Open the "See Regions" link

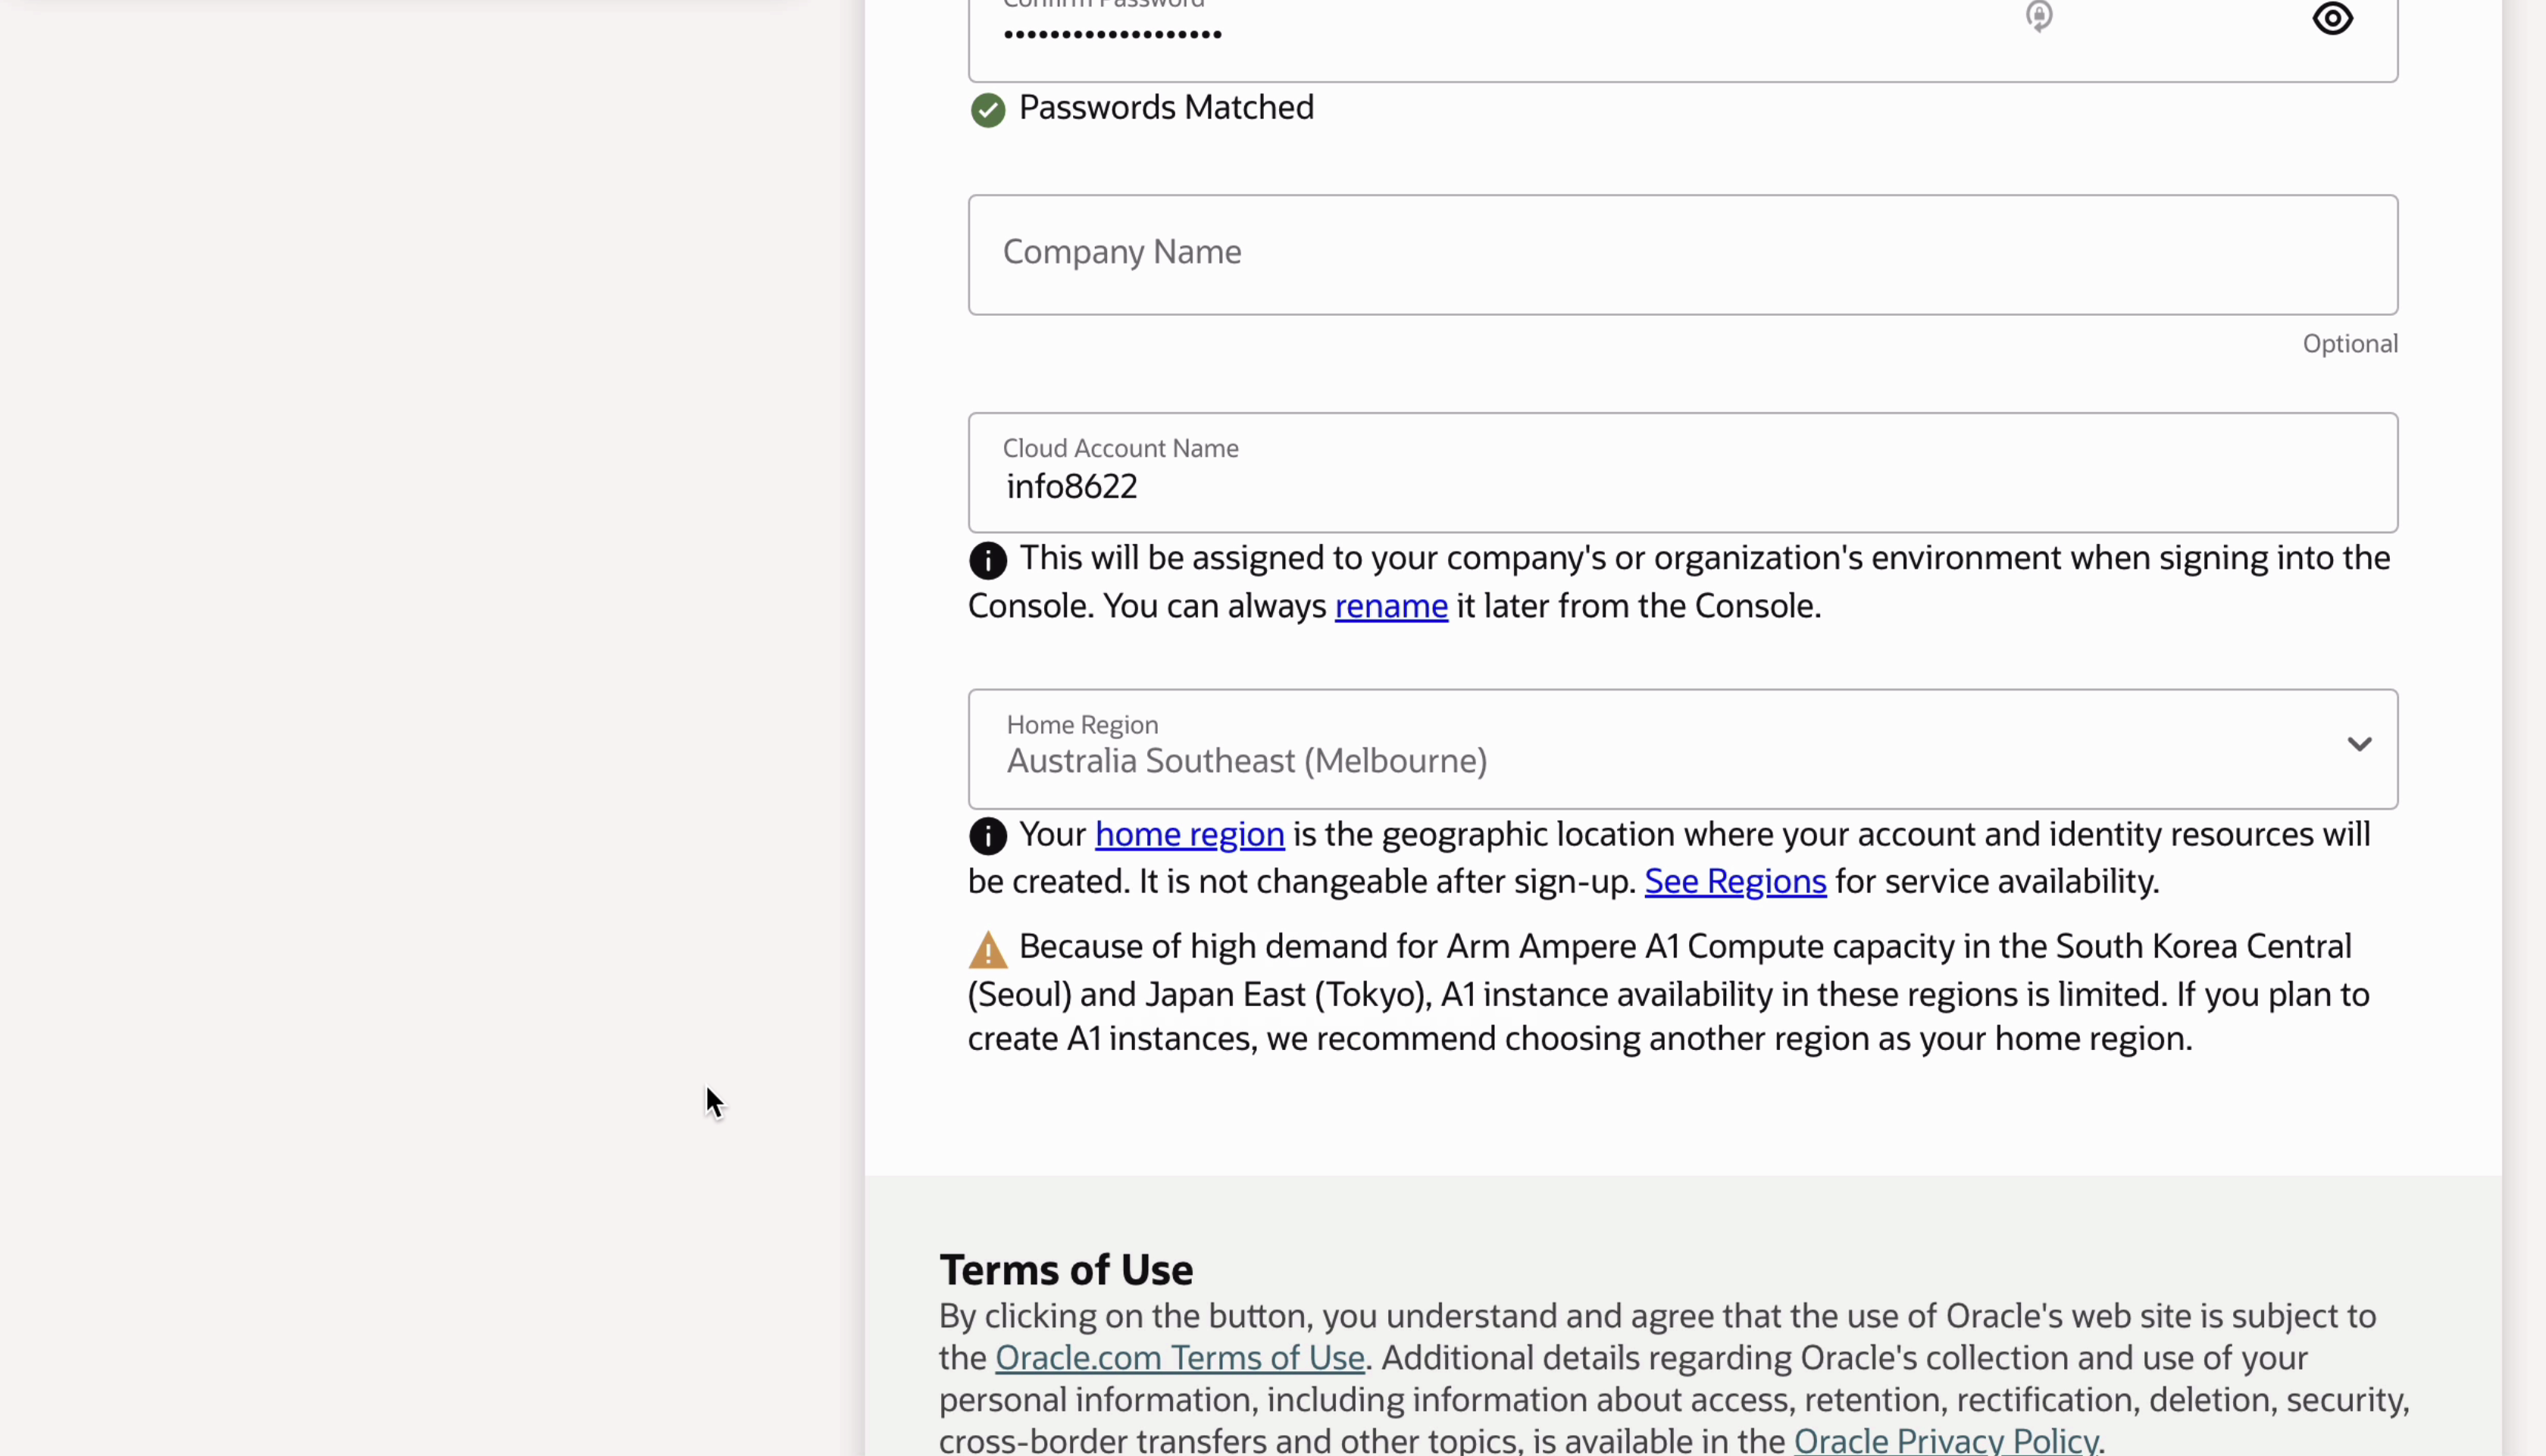click(1734, 881)
